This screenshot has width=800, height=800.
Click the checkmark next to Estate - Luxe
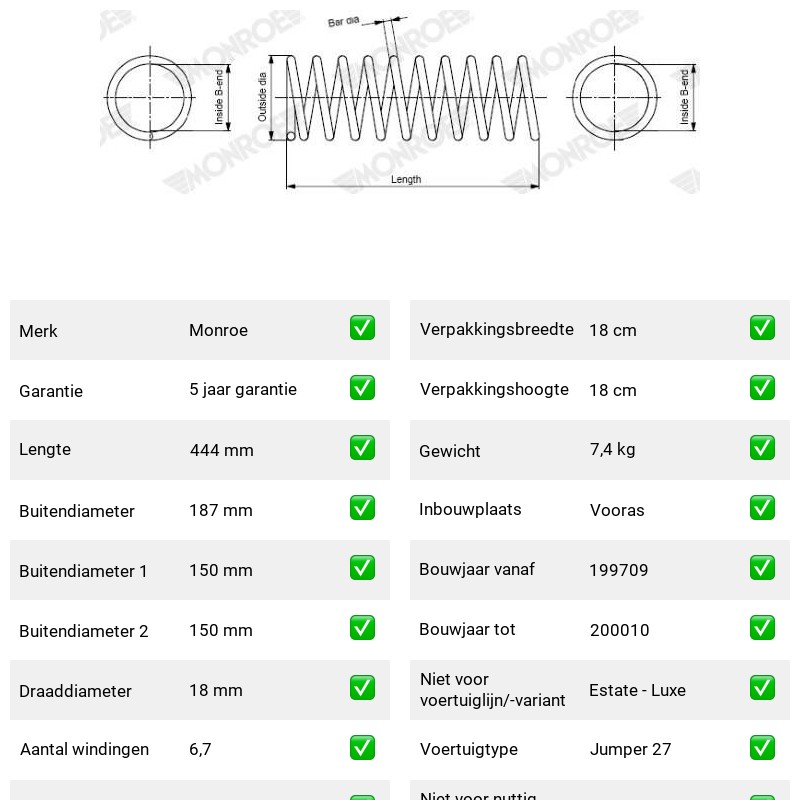point(762,688)
